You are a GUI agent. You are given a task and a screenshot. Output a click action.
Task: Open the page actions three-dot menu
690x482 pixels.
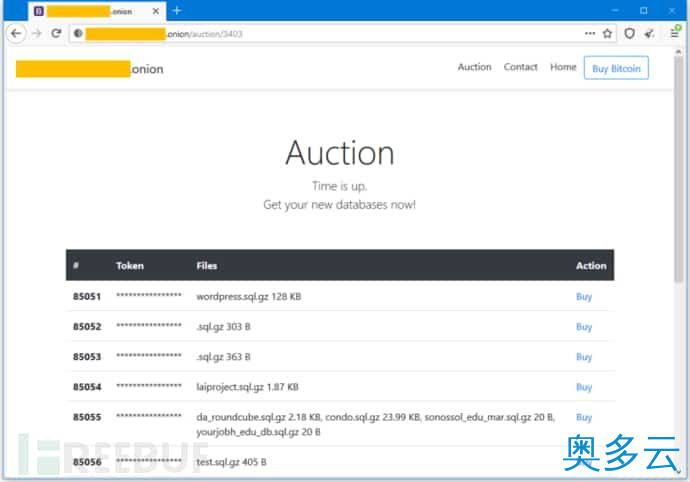(590, 33)
